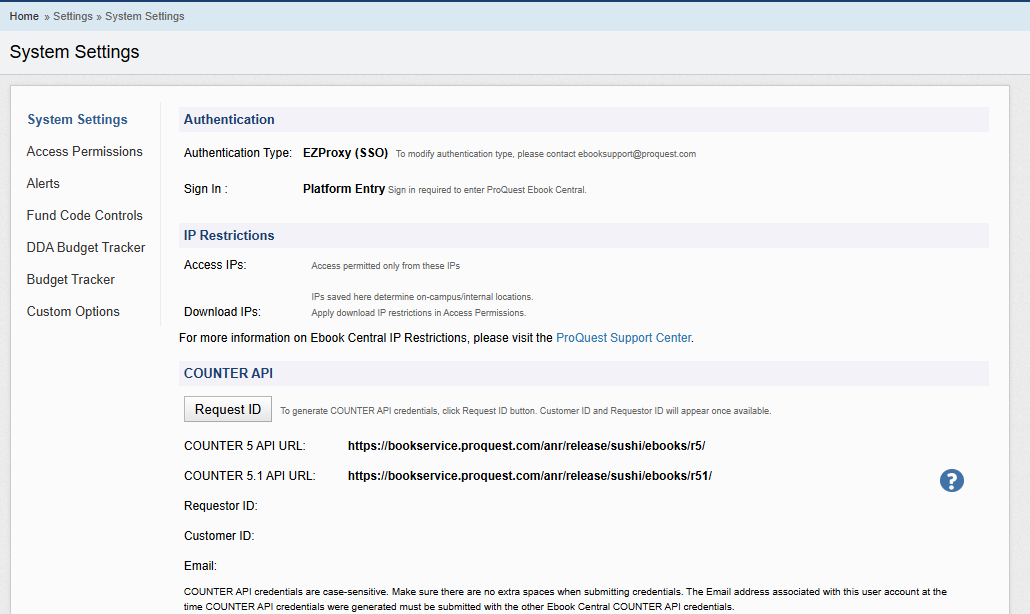Click 'Access permitted only from these IPs' note
Screen dimensions: 1030x614
(386, 266)
